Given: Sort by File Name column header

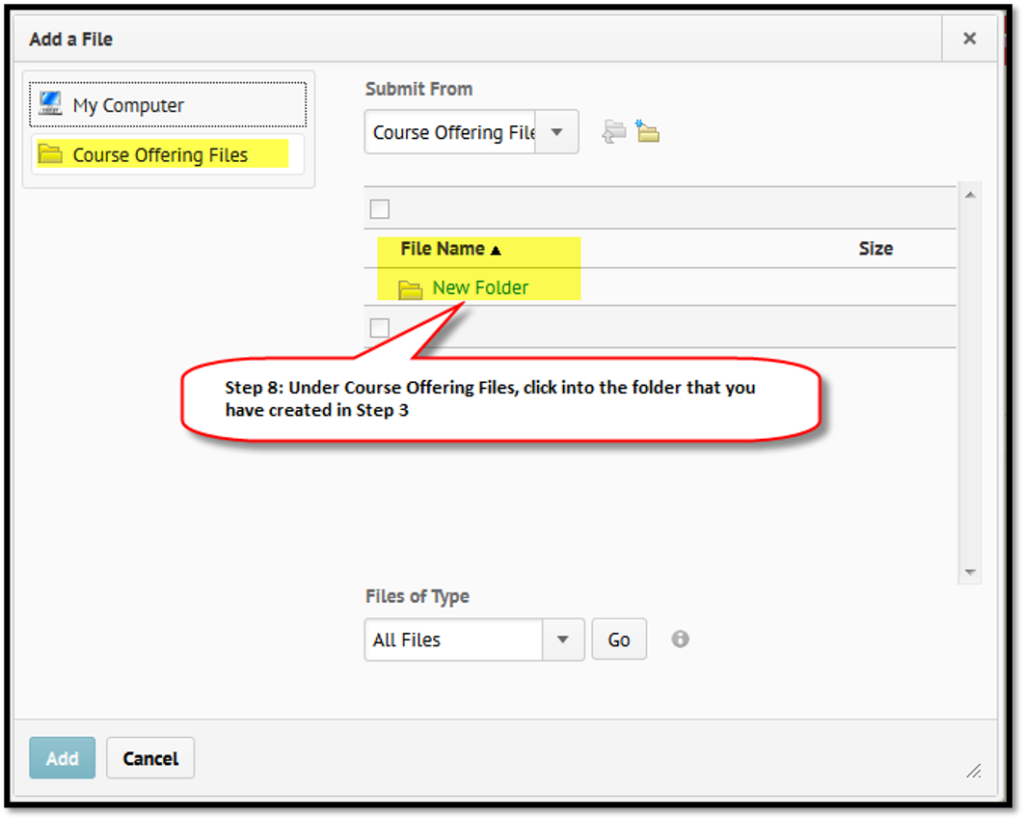Looking at the screenshot, I should click(x=443, y=249).
